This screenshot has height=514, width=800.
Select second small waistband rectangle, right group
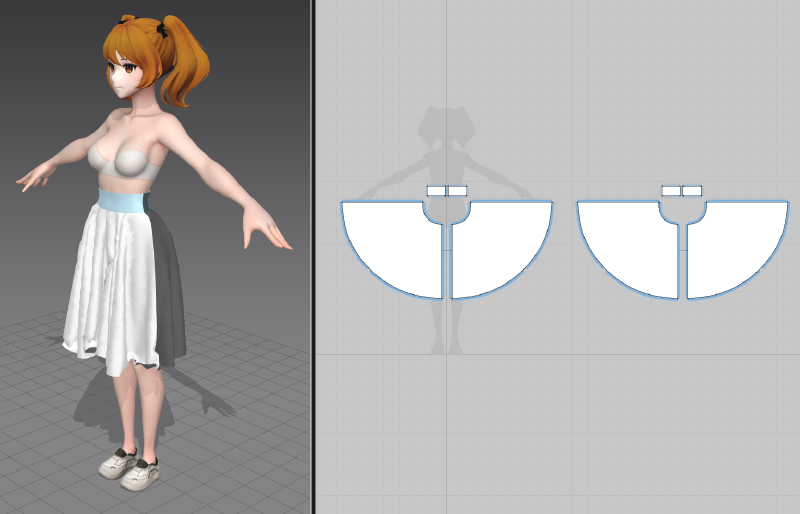point(692,191)
